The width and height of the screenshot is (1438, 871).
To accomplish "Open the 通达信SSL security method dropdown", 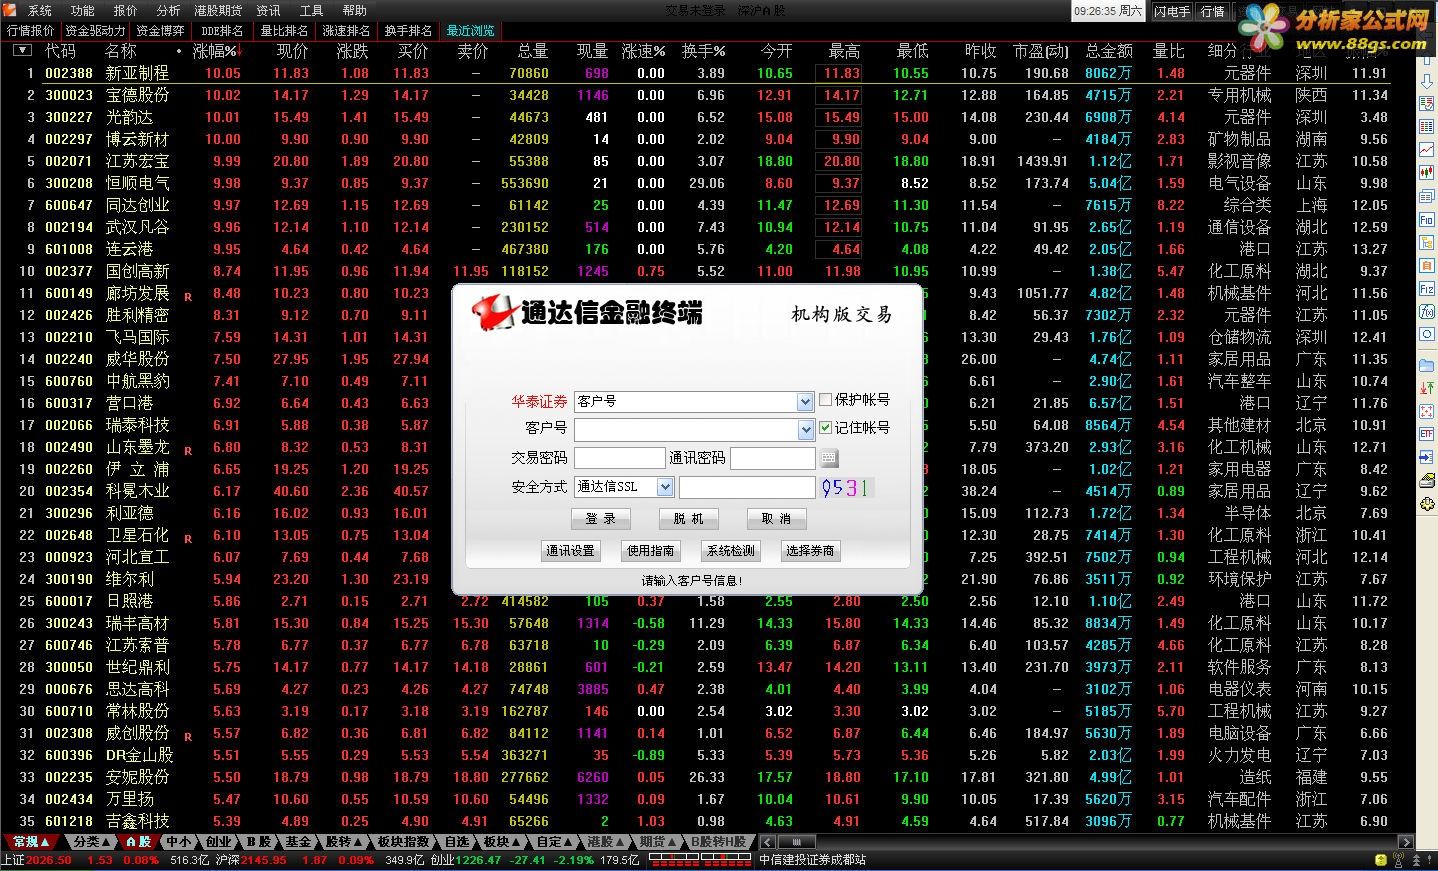I will 665,487.
